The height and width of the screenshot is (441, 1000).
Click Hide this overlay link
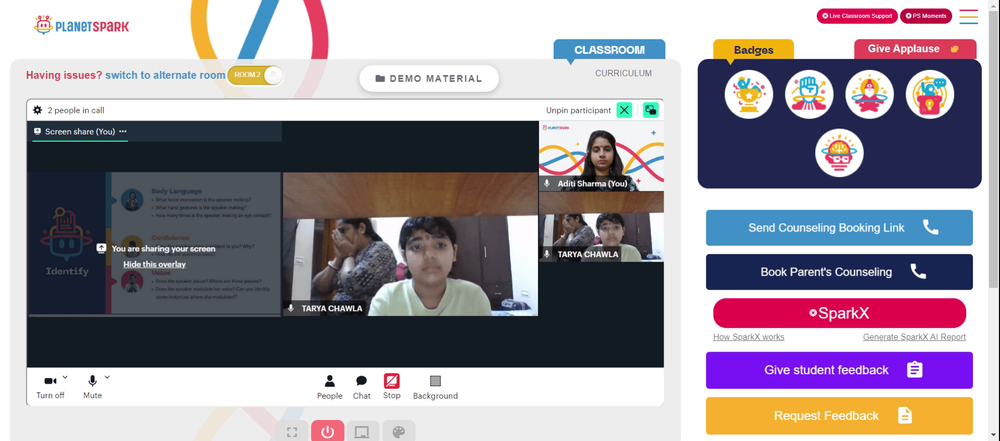point(154,264)
